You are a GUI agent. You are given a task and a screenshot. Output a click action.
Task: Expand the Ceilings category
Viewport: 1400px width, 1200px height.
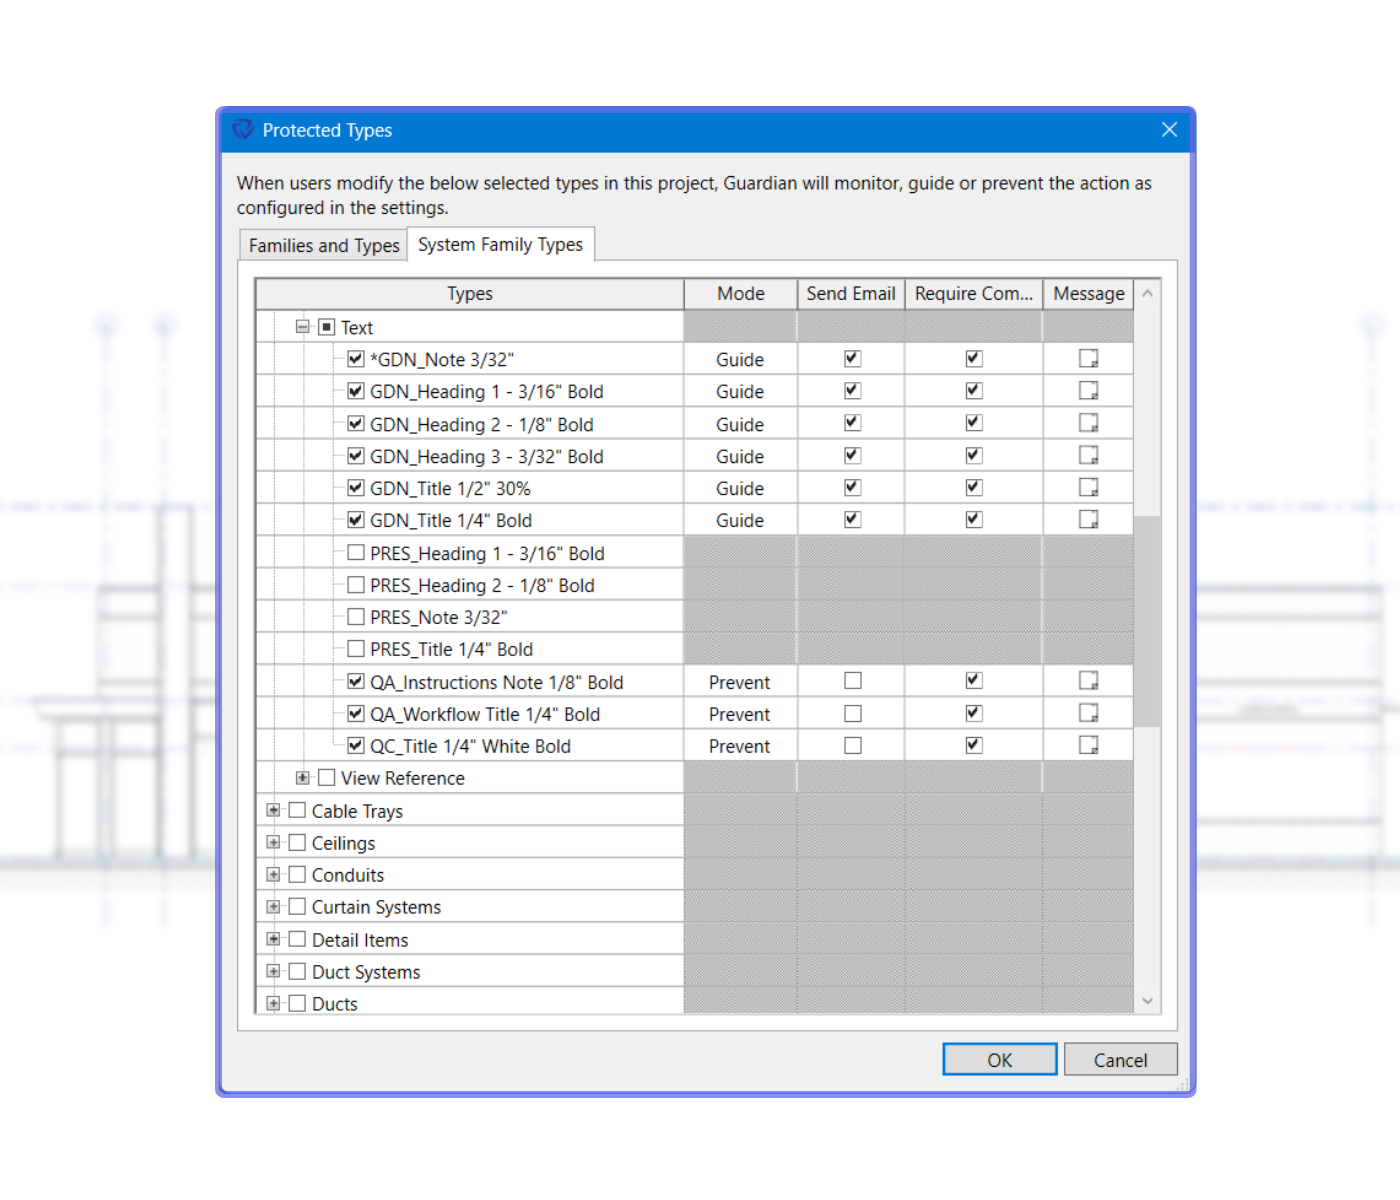(x=273, y=842)
